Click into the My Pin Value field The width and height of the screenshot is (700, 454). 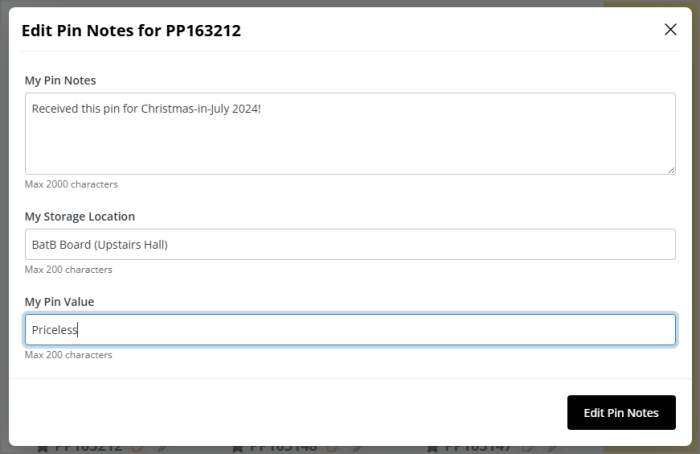(x=350, y=329)
